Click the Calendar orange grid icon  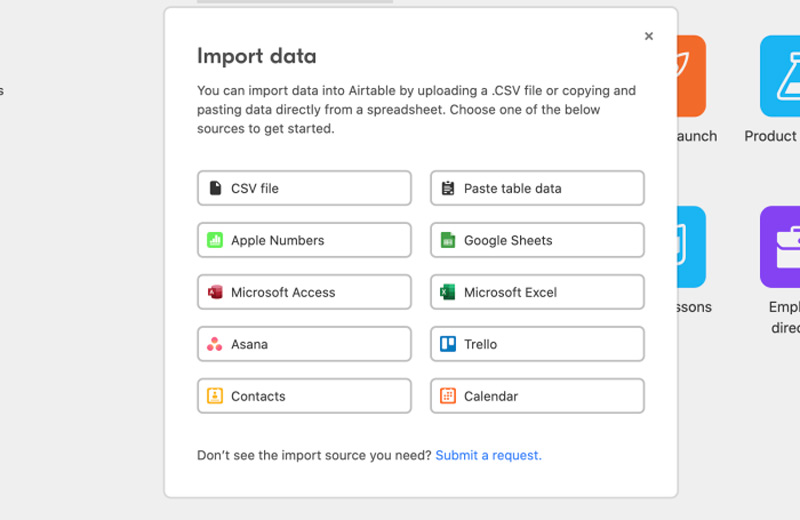coord(448,396)
